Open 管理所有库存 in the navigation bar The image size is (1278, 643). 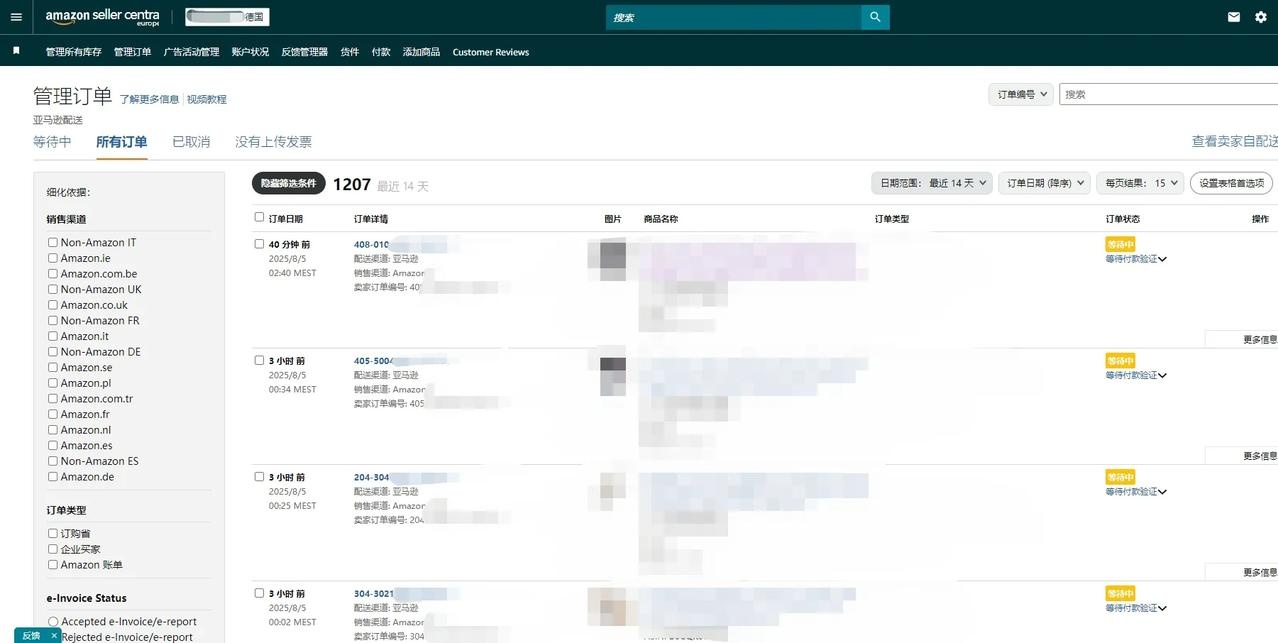point(74,52)
